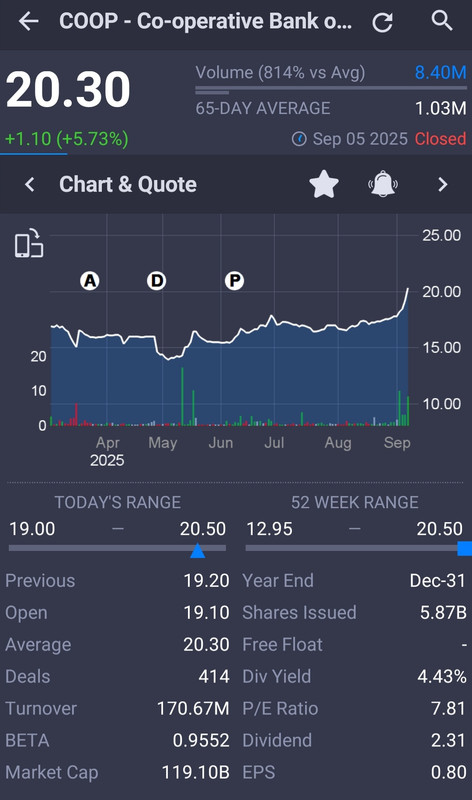
Task: Tap Previous close value 19.20
Action: pos(206,581)
